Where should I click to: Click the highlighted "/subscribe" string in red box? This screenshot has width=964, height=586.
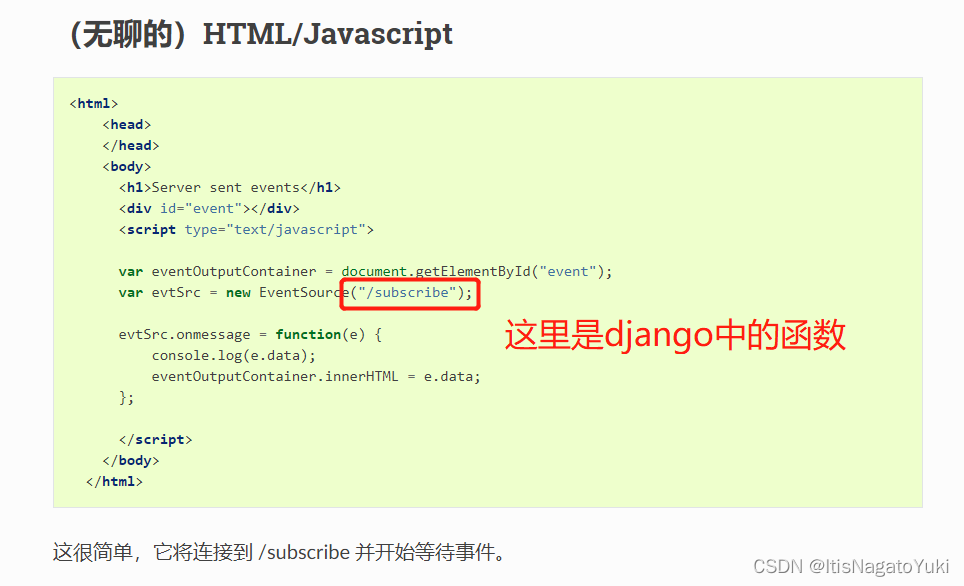[410, 292]
